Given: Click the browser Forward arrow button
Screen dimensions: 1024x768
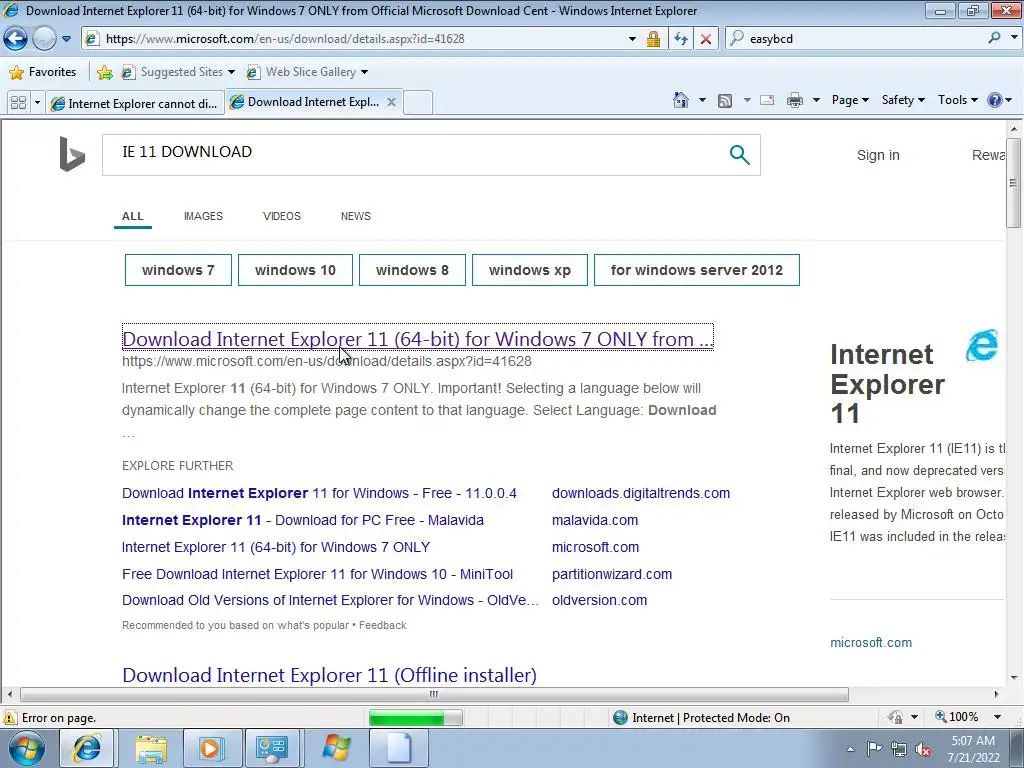Looking at the screenshot, I should coord(44,39).
